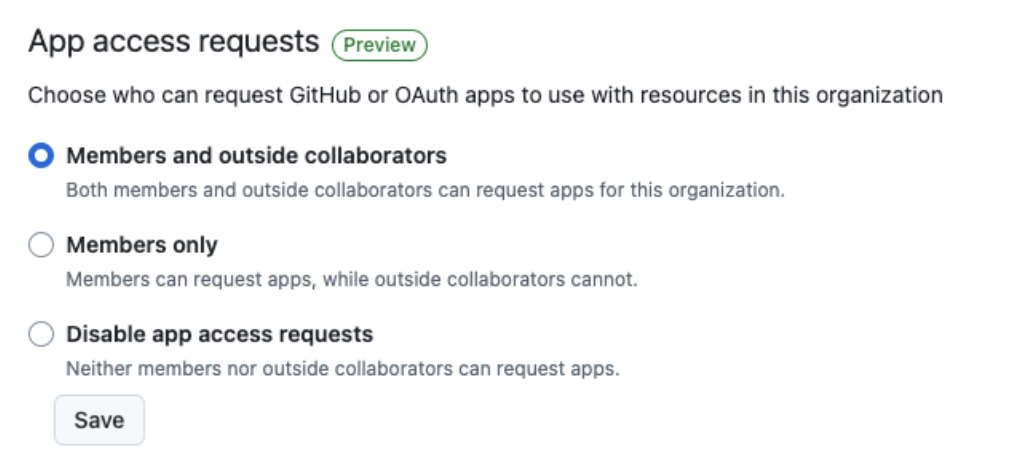Click the App access requests heading
This screenshot has height=474, width=1014.
[173, 42]
